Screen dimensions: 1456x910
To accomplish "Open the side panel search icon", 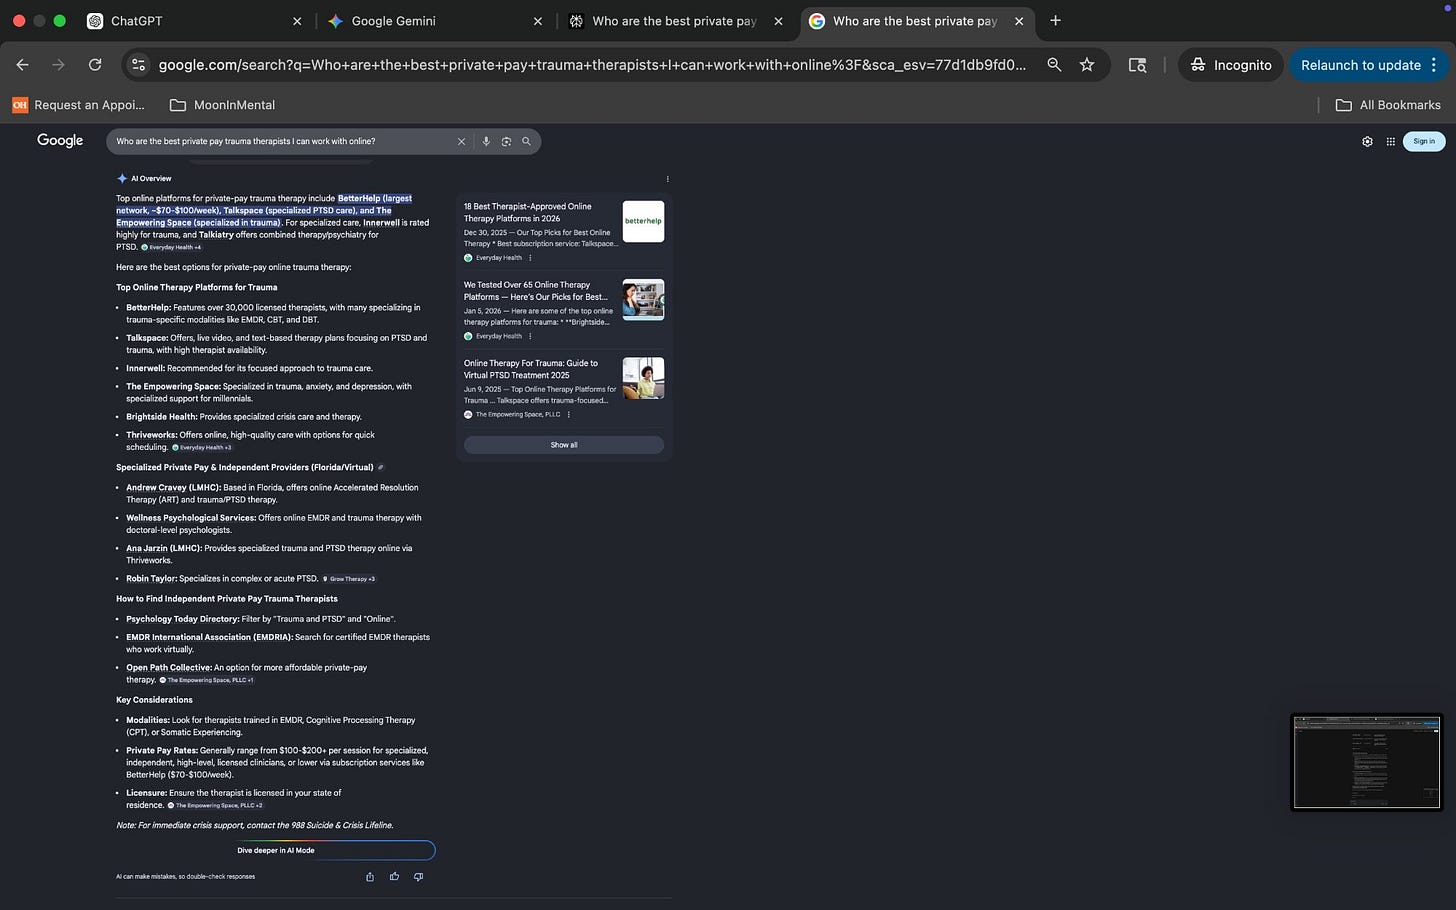I will click(x=1137, y=65).
